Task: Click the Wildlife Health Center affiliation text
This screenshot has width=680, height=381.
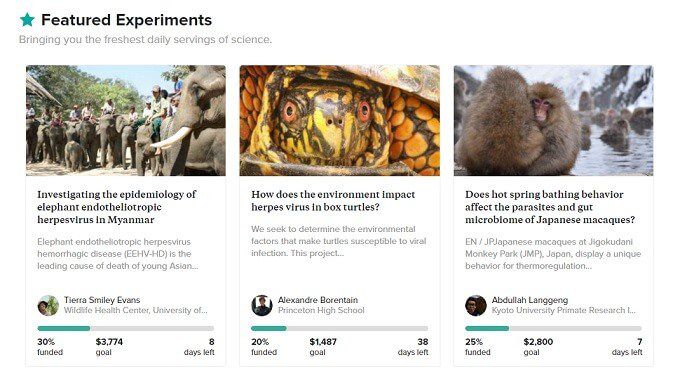Action: point(136,310)
